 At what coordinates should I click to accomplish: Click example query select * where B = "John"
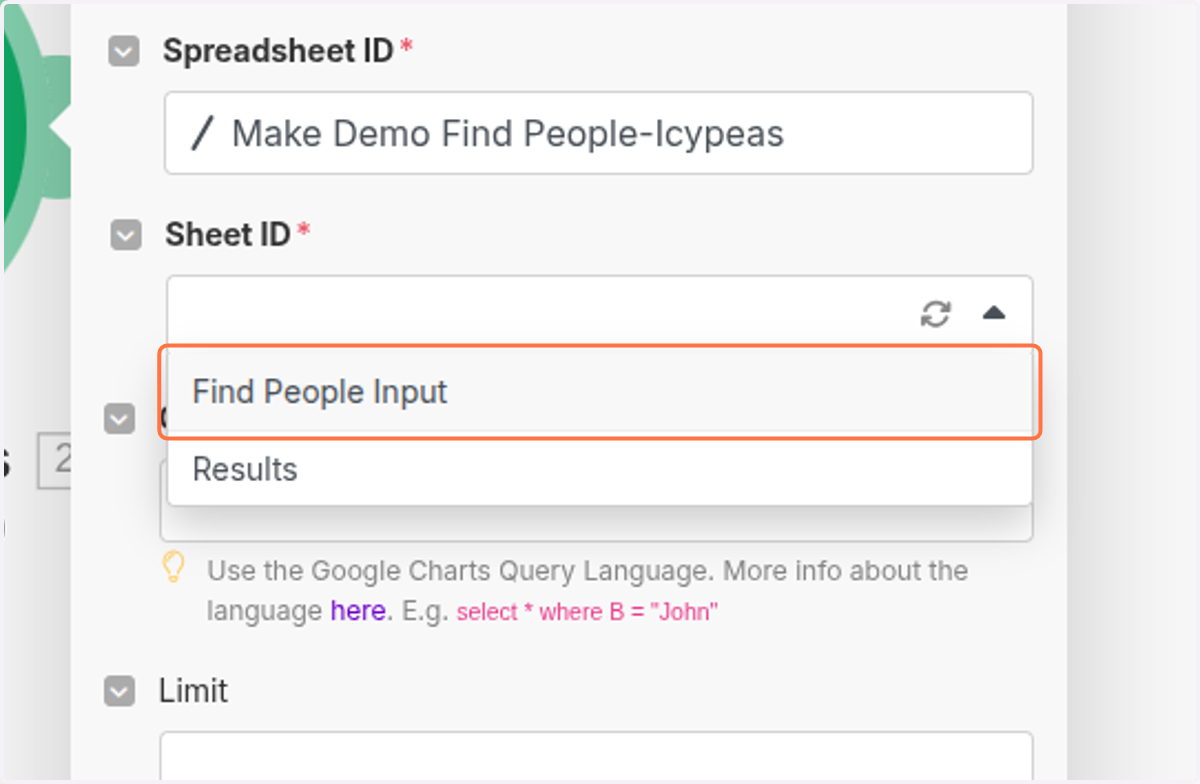click(588, 612)
